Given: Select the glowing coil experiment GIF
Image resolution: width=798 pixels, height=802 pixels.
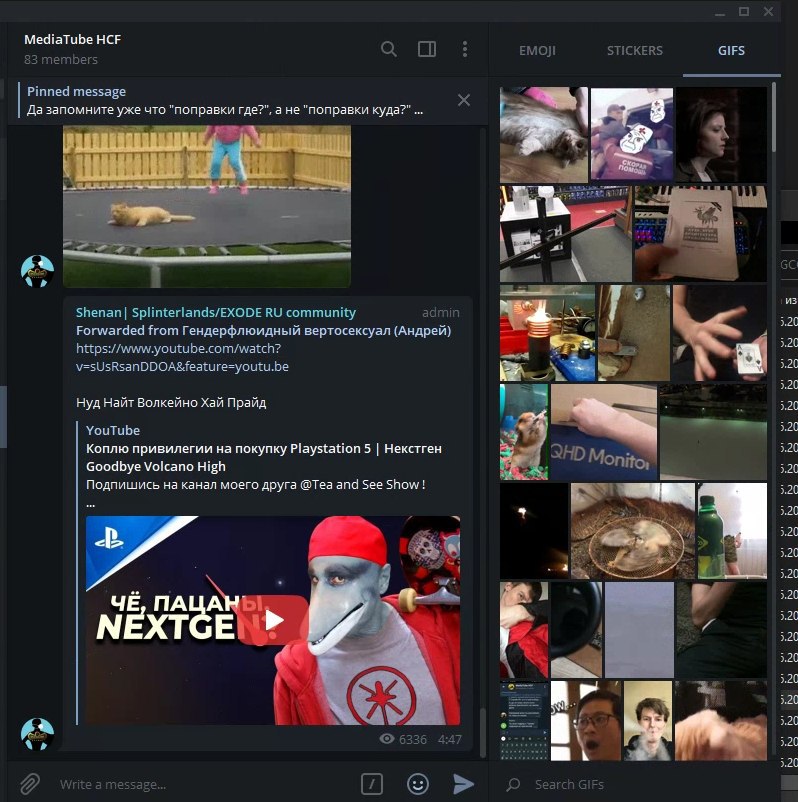Looking at the screenshot, I should click(x=547, y=333).
